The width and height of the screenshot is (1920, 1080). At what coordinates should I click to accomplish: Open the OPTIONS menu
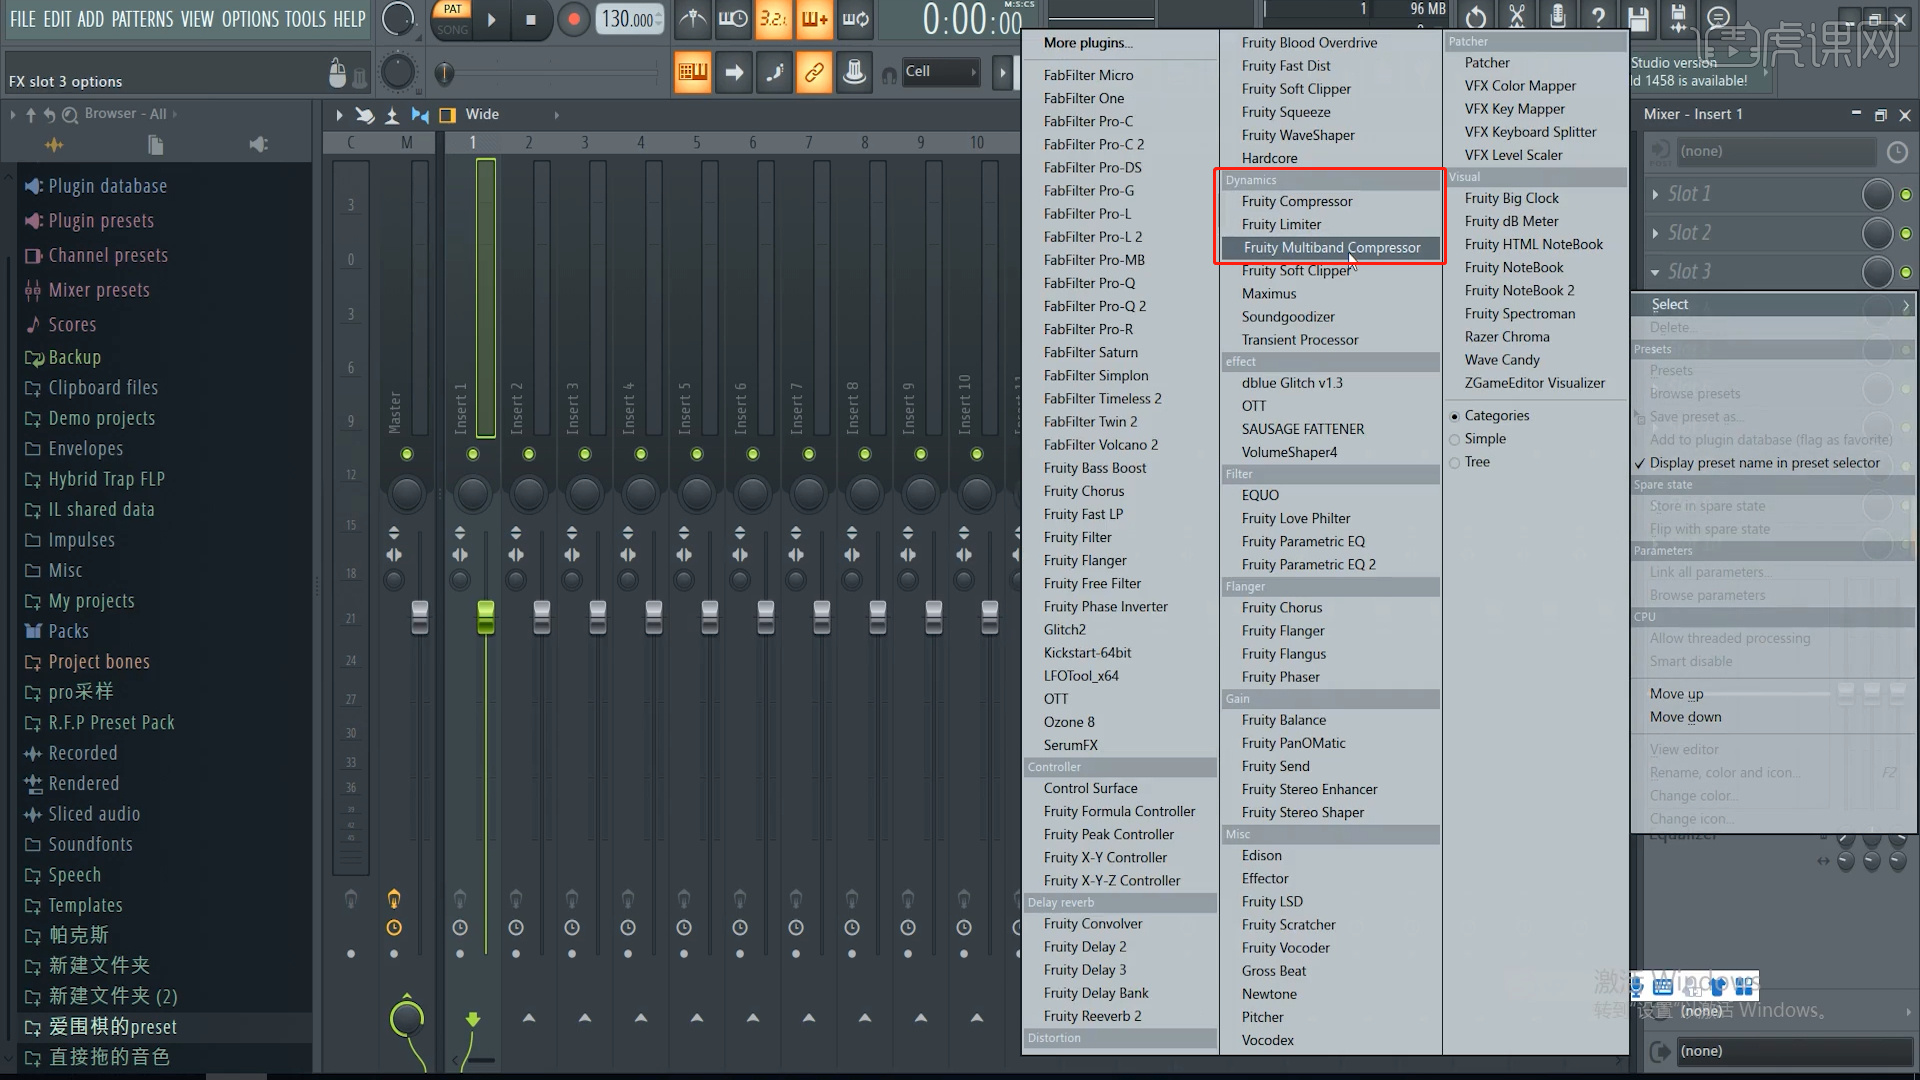click(x=251, y=18)
